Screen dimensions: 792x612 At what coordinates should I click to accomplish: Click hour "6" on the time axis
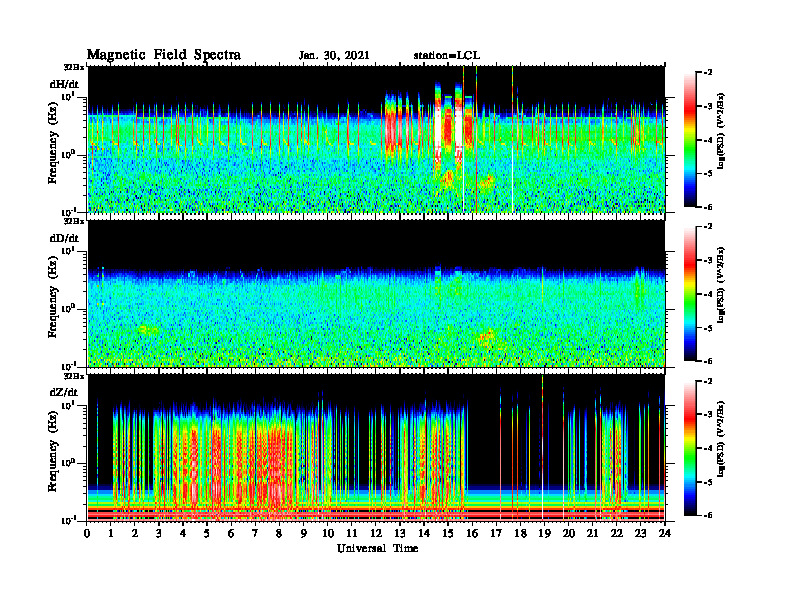point(231,533)
